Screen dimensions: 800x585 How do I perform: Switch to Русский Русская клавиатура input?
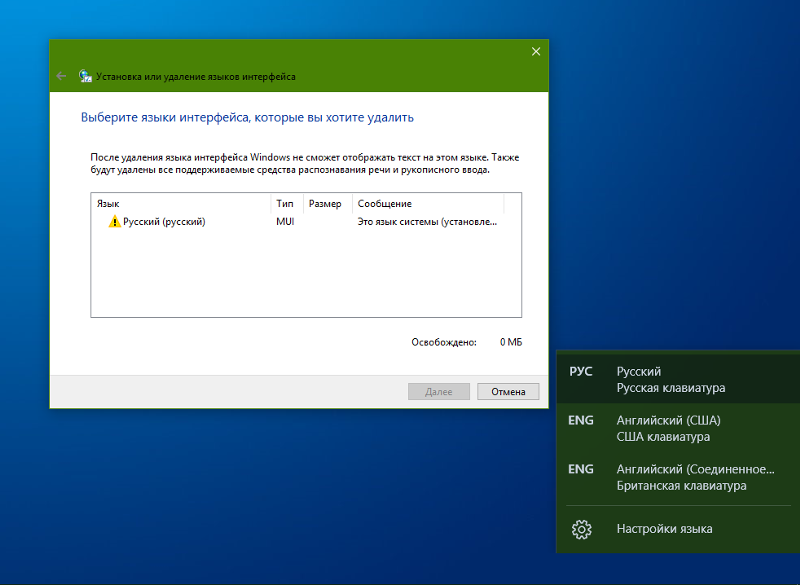pos(678,379)
